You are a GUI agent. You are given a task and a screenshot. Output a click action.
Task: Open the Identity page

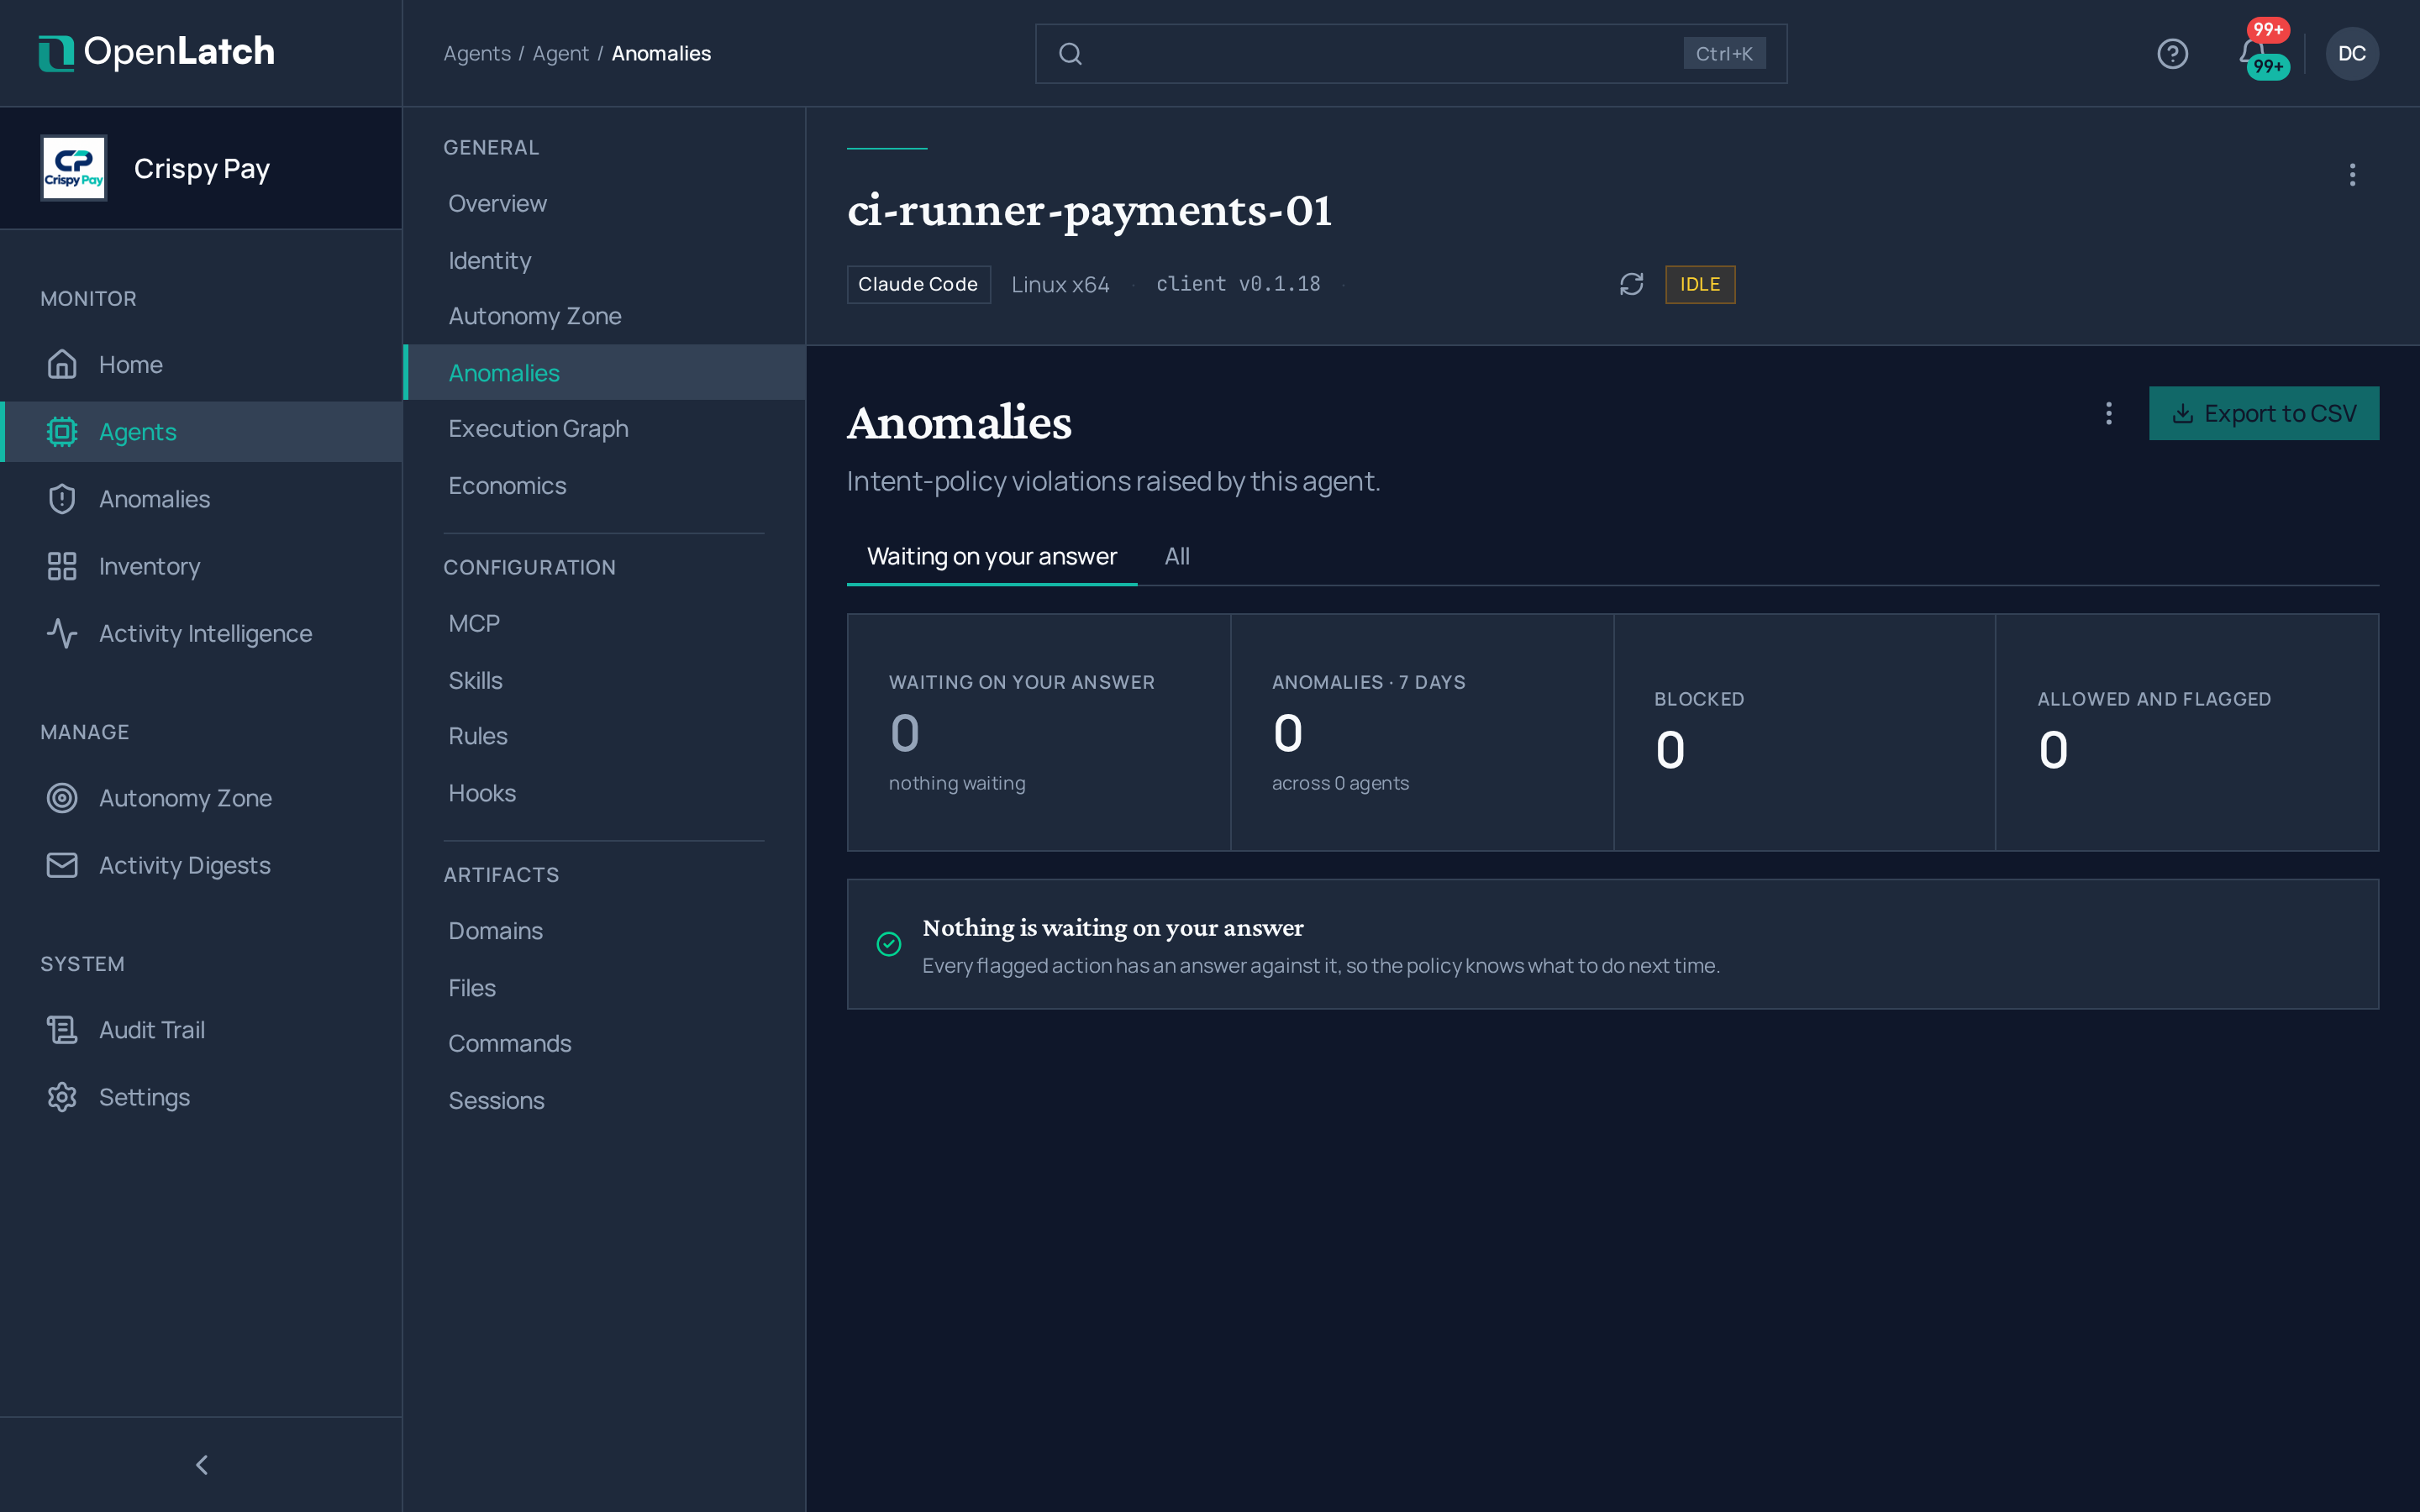pyautogui.click(x=604, y=260)
